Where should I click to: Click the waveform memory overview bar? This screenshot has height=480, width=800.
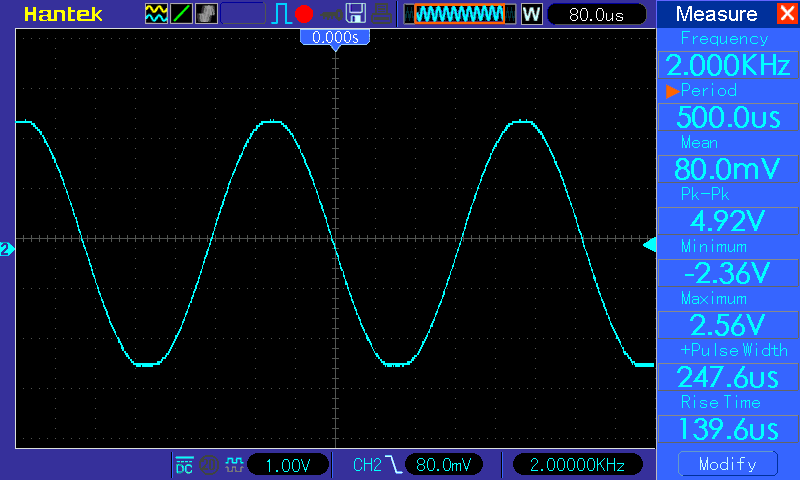point(460,14)
